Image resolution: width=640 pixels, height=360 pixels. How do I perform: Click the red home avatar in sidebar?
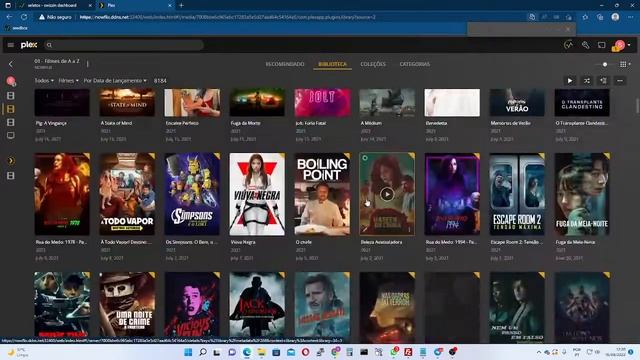[11, 81]
